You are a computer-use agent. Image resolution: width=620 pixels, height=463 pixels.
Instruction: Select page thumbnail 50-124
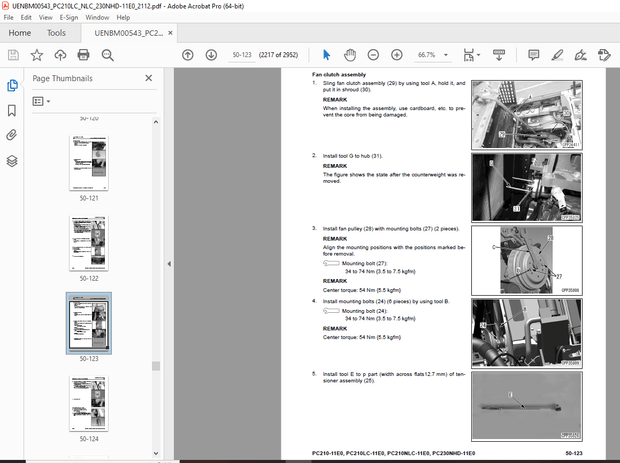tap(89, 404)
